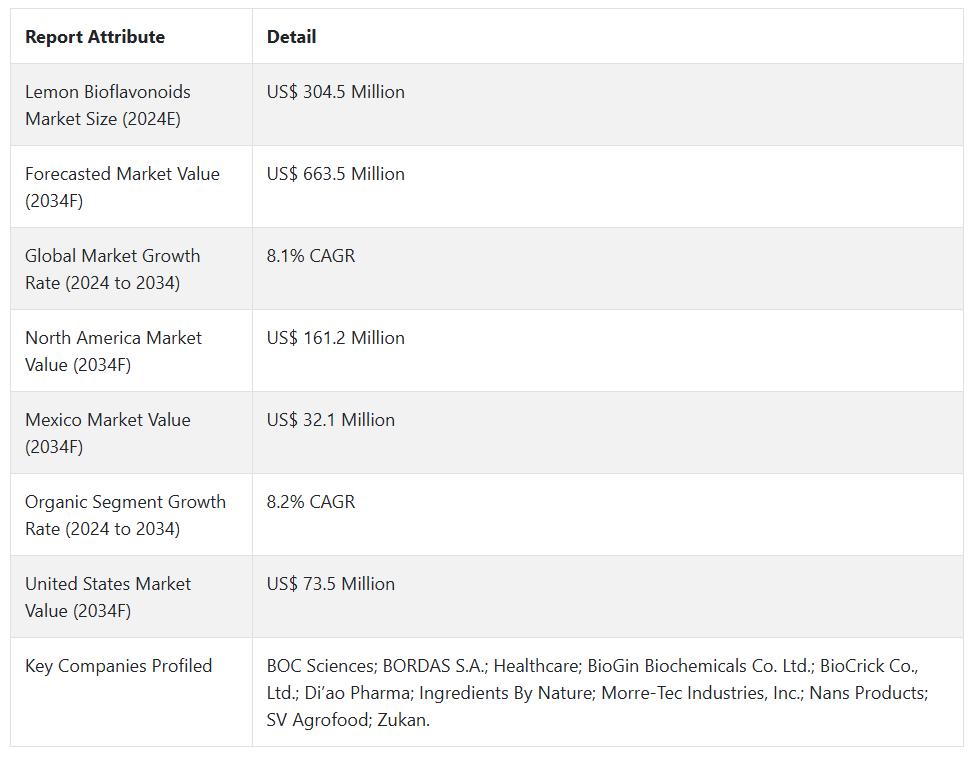Select the Forecasted Market Value (2034F) cell
The height and width of the screenshot is (757, 971).
coord(122,187)
